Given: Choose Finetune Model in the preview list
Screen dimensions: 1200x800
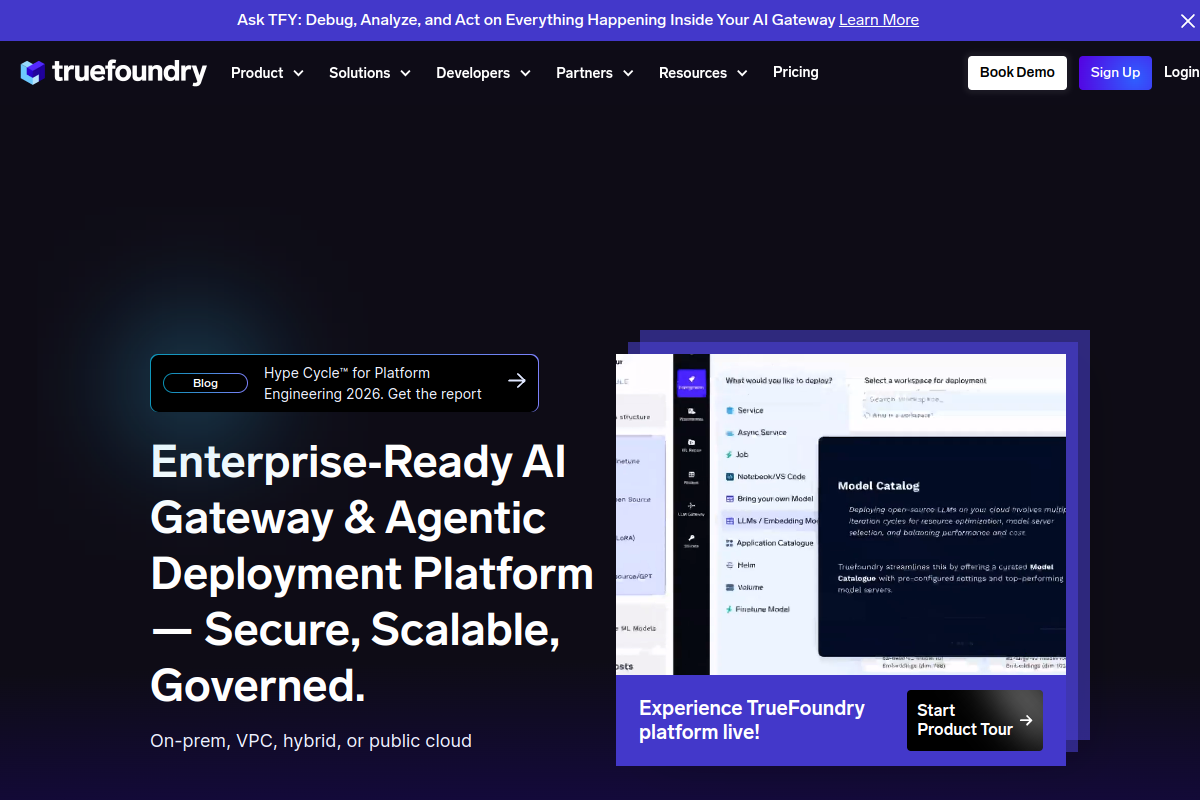Looking at the screenshot, I should click(758, 609).
